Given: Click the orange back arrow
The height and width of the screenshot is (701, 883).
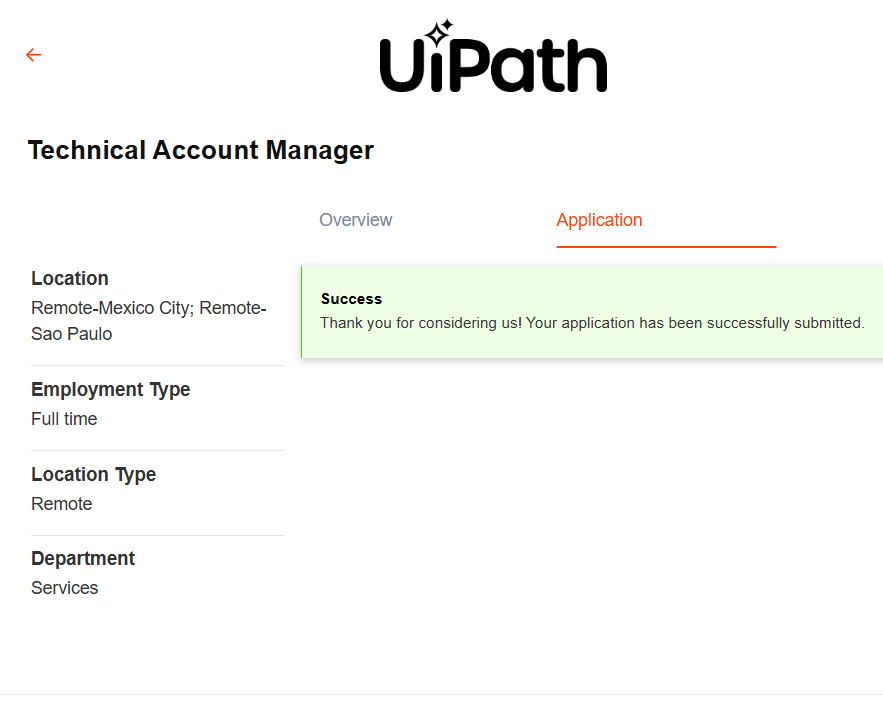Looking at the screenshot, I should pyautogui.click(x=34, y=55).
